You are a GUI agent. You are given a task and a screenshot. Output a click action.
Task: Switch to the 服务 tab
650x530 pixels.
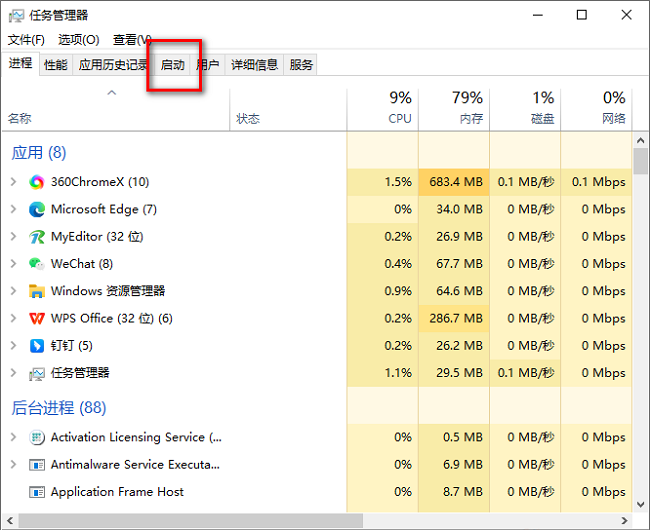click(x=301, y=65)
